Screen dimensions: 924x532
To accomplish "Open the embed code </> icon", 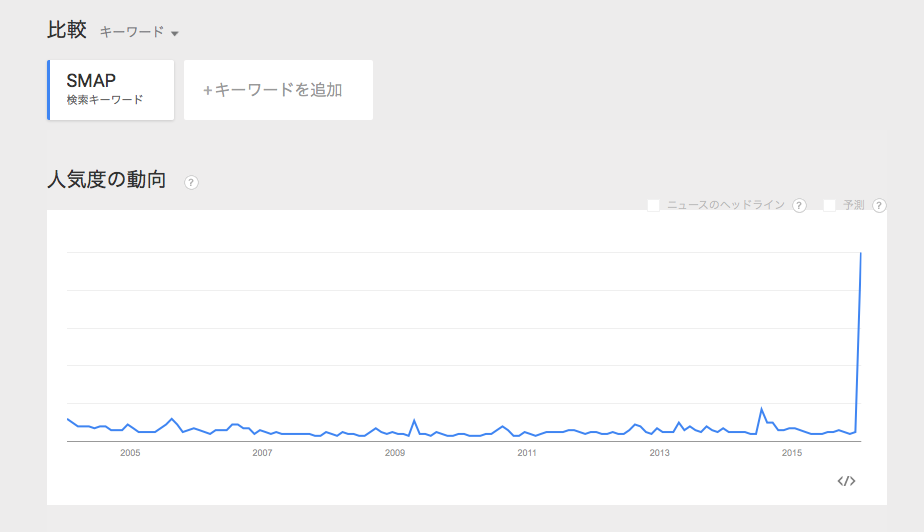I will pos(846,481).
